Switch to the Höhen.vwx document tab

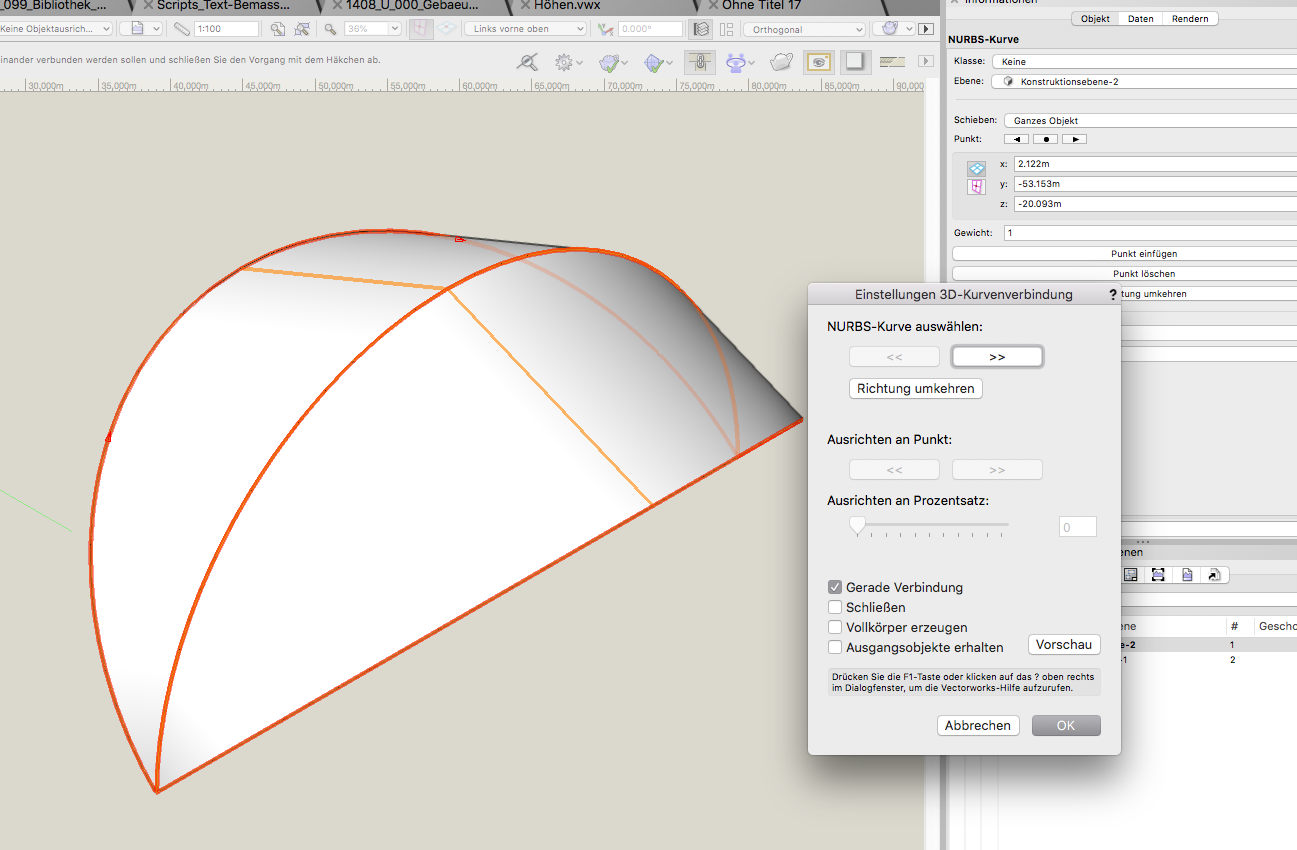click(x=566, y=5)
